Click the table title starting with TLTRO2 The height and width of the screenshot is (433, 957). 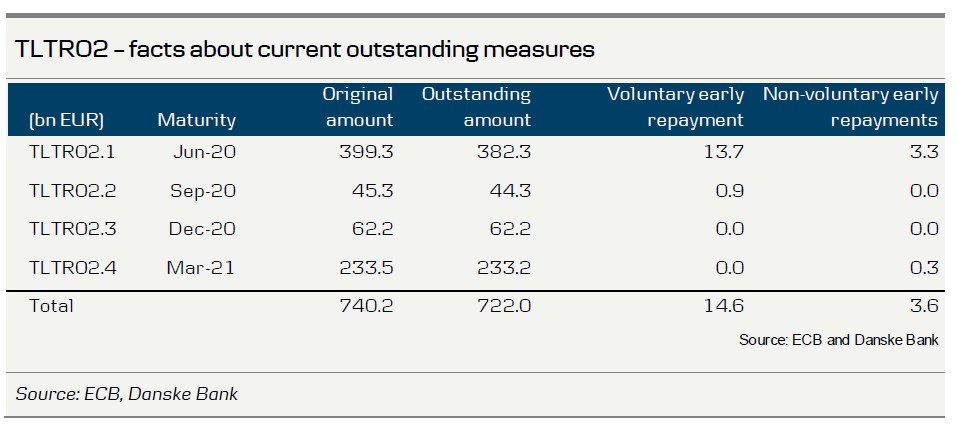click(305, 49)
